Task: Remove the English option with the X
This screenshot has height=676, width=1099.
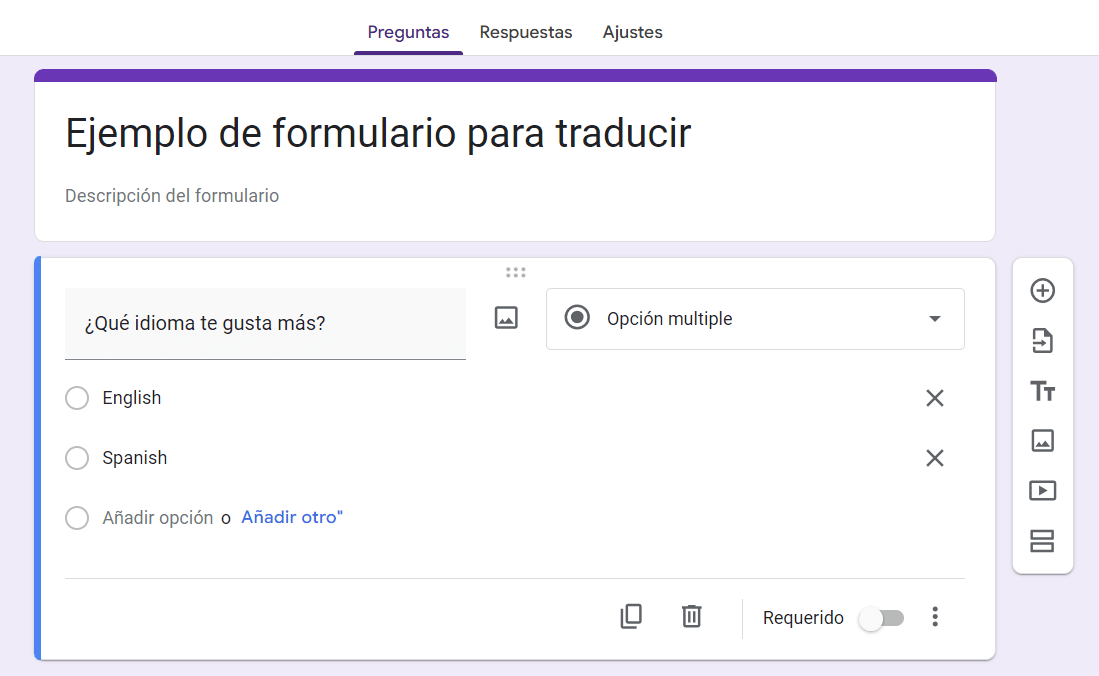Action: click(x=934, y=398)
